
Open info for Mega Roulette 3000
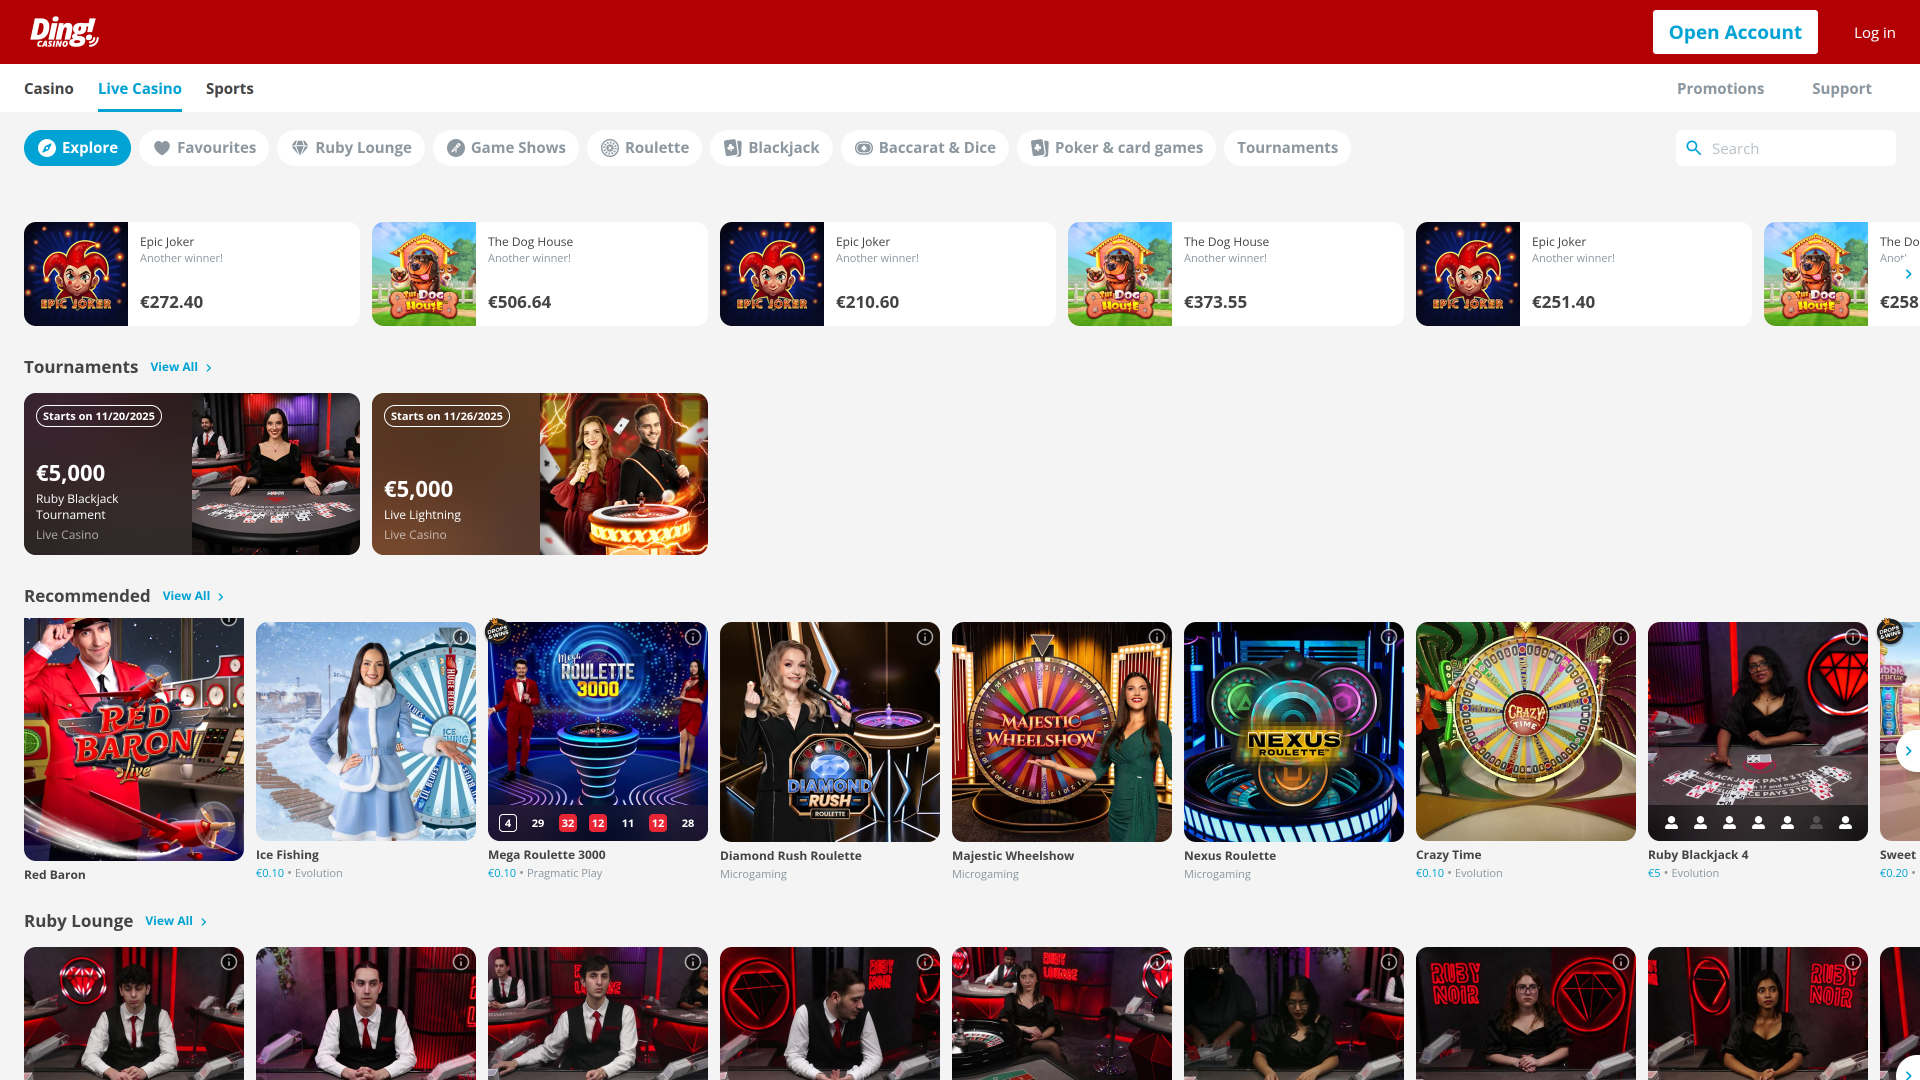pos(693,637)
